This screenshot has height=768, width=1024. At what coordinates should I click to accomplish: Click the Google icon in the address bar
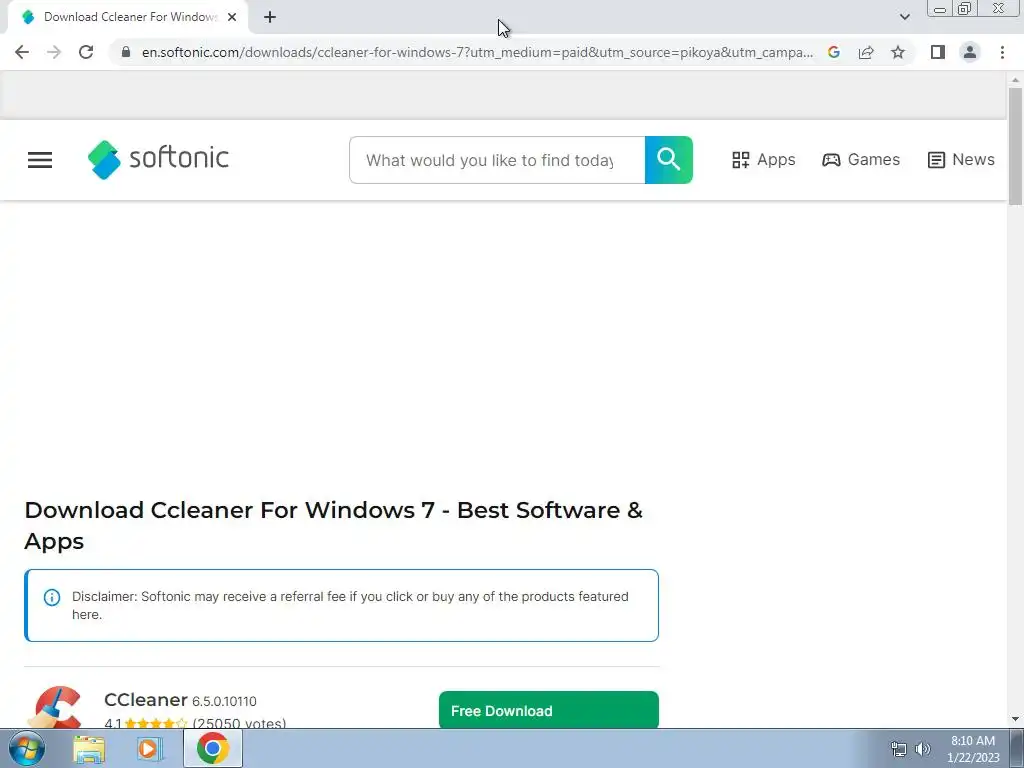pos(833,52)
